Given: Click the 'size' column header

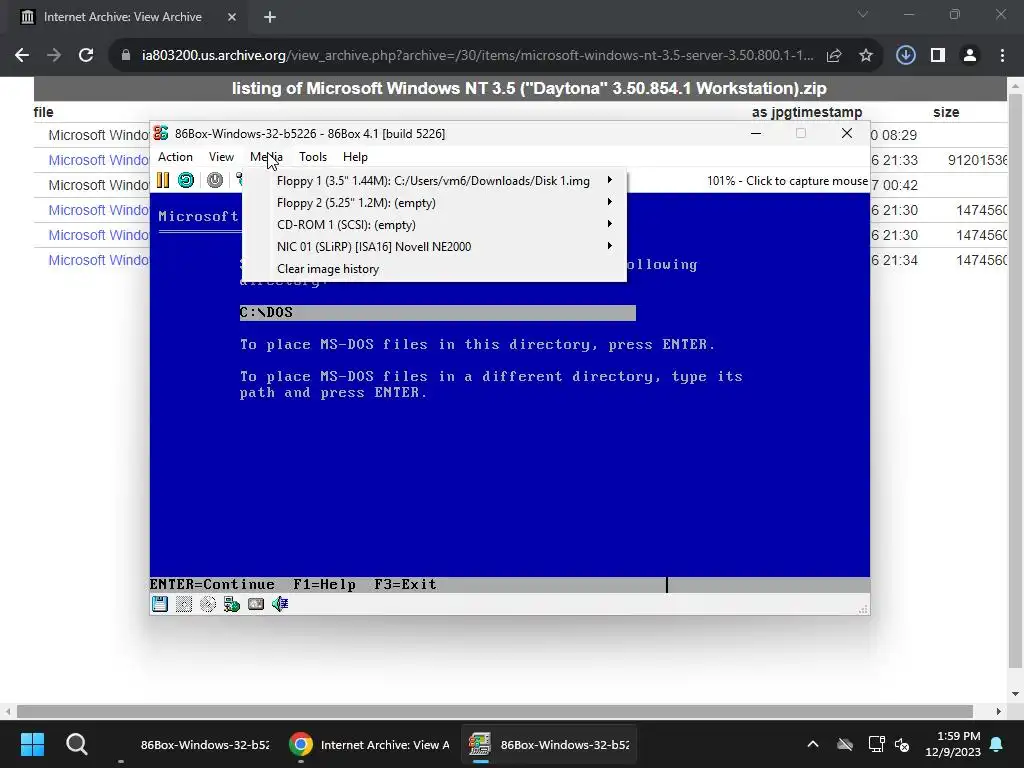Looking at the screenshot, I should (x=946, y=112).
